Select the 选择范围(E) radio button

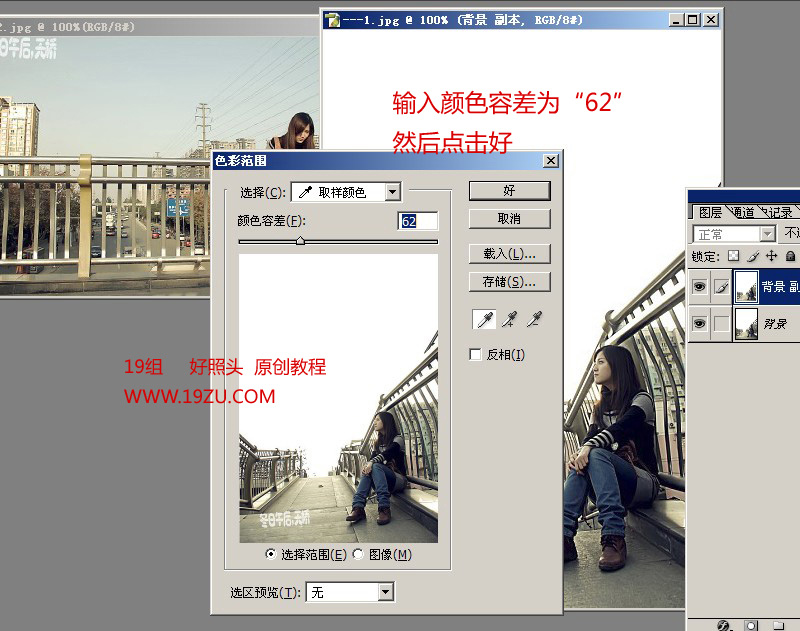[x=271, y=554]
